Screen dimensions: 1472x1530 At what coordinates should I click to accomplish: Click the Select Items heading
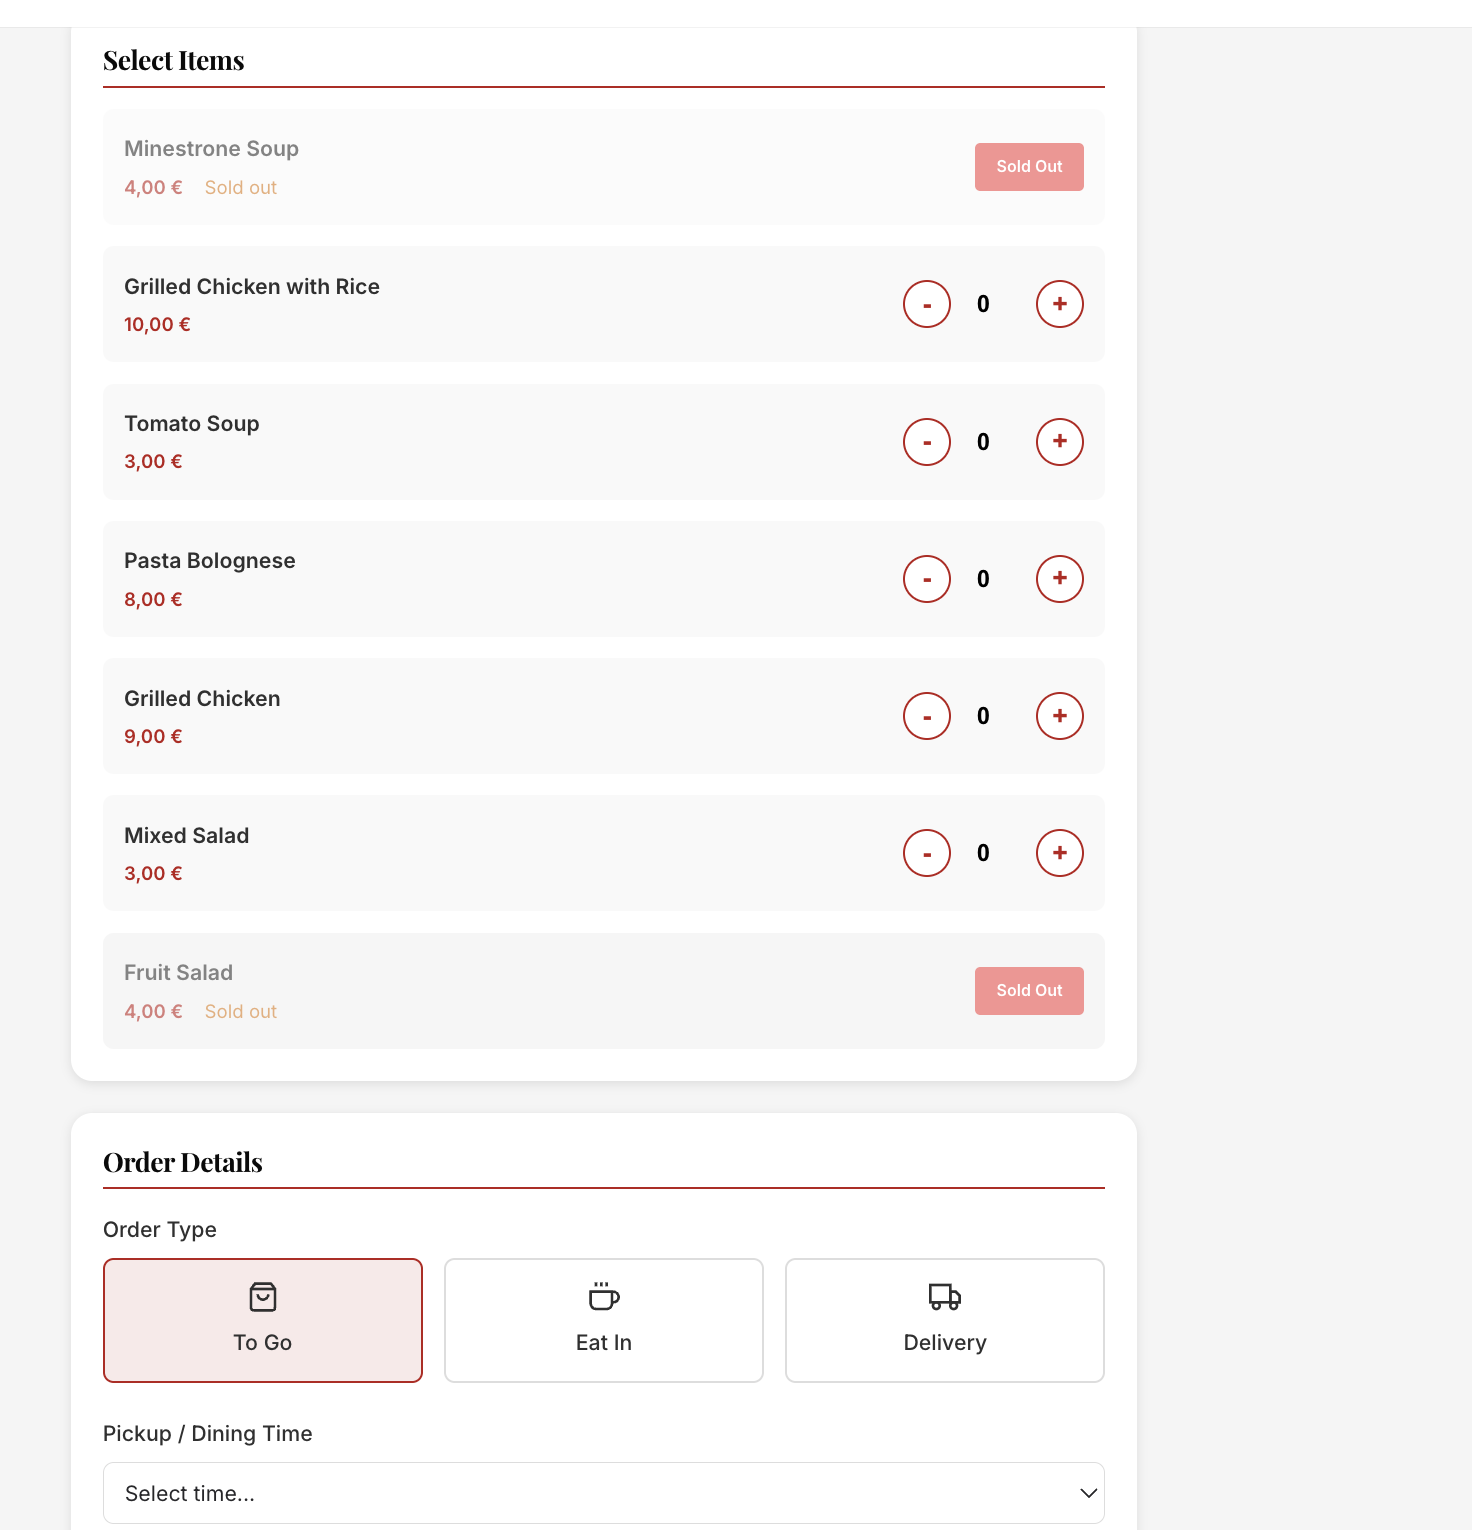(x=173, y=60)
